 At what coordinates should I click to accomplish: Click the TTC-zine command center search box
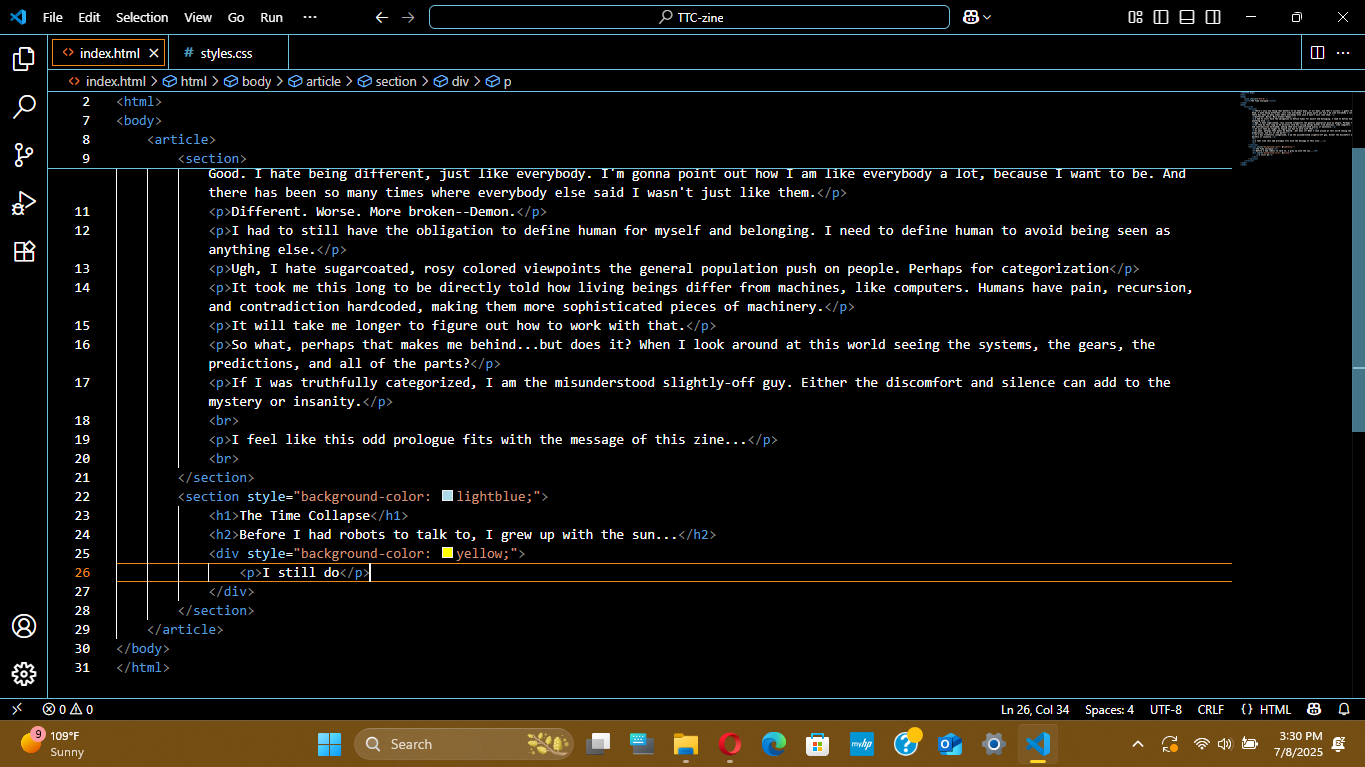click(689, 17)
